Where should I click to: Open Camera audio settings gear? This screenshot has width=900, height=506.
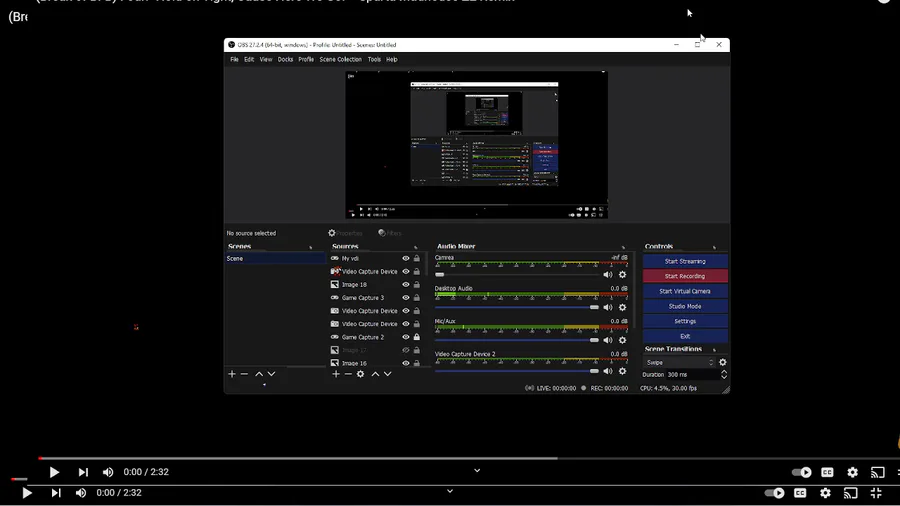click(622, 275)
